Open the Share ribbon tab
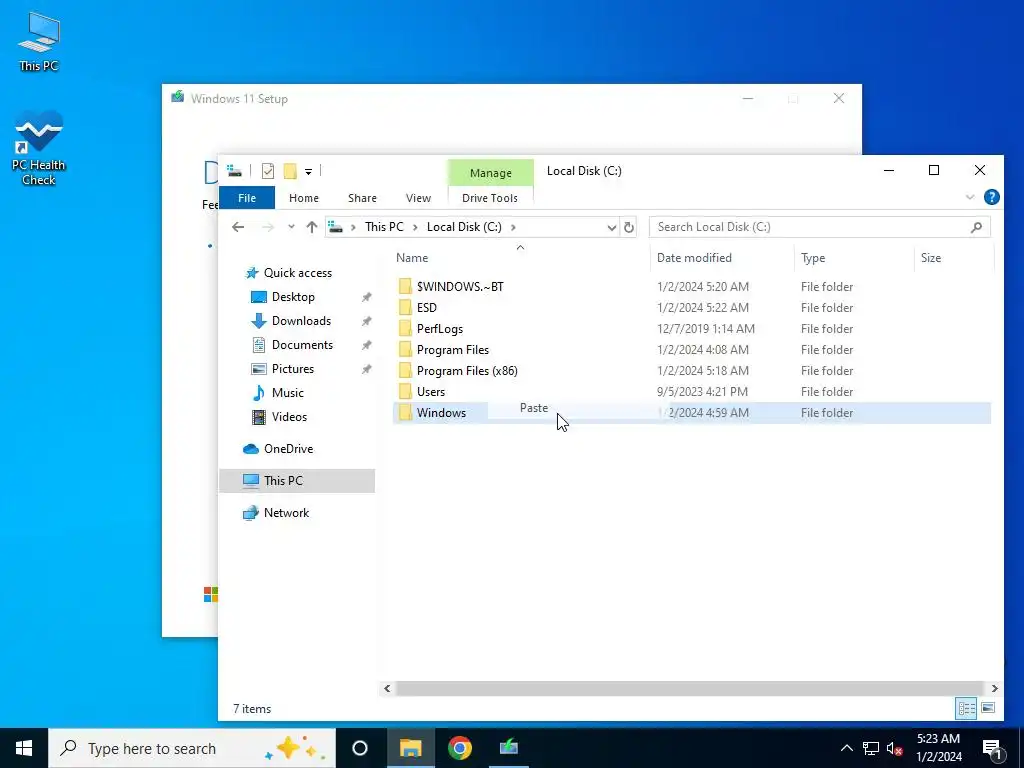The width and height of the screenshot is (1024, 768). [362, 198]
